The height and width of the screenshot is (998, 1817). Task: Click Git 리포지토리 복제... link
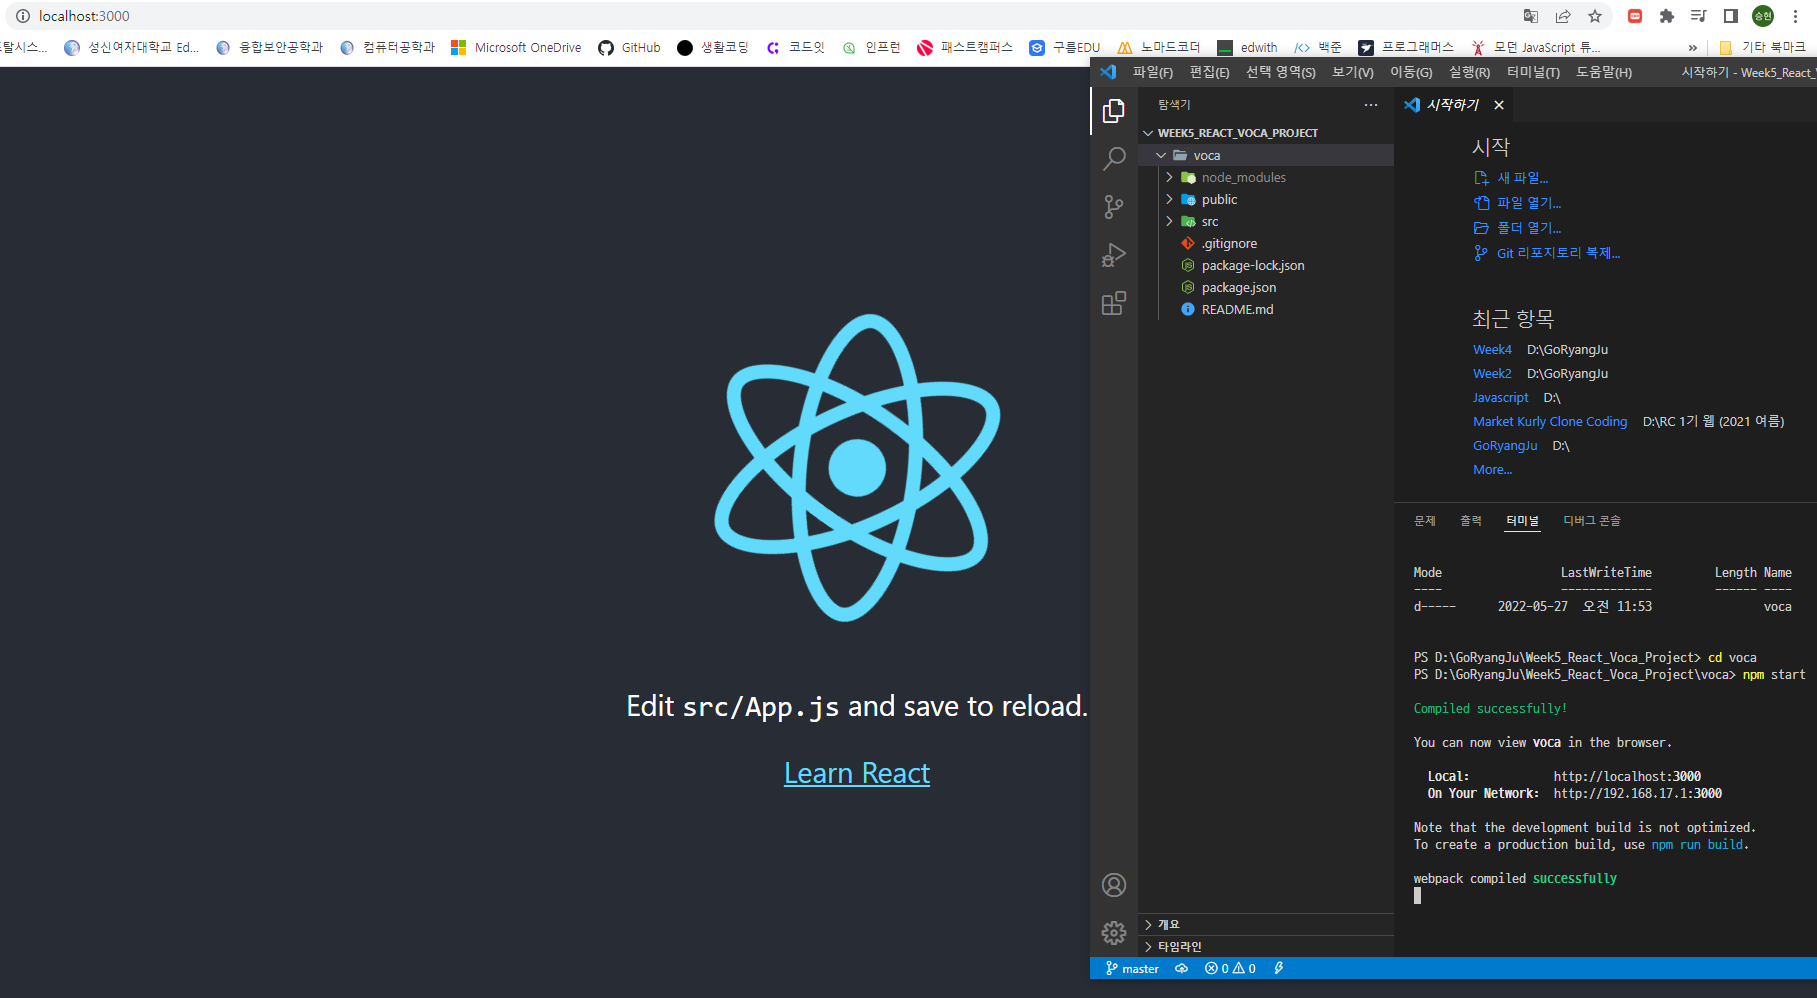(1558, 253)
